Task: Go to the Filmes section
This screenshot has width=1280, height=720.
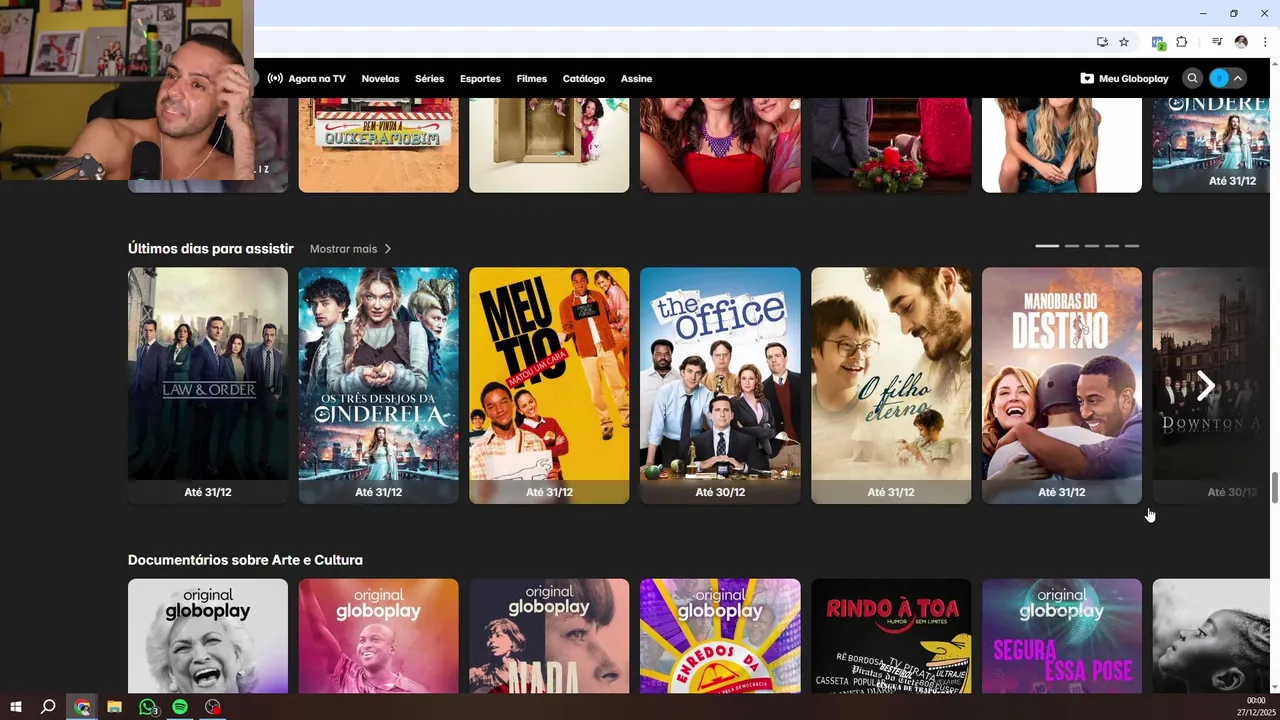Action: pos(532,78)
